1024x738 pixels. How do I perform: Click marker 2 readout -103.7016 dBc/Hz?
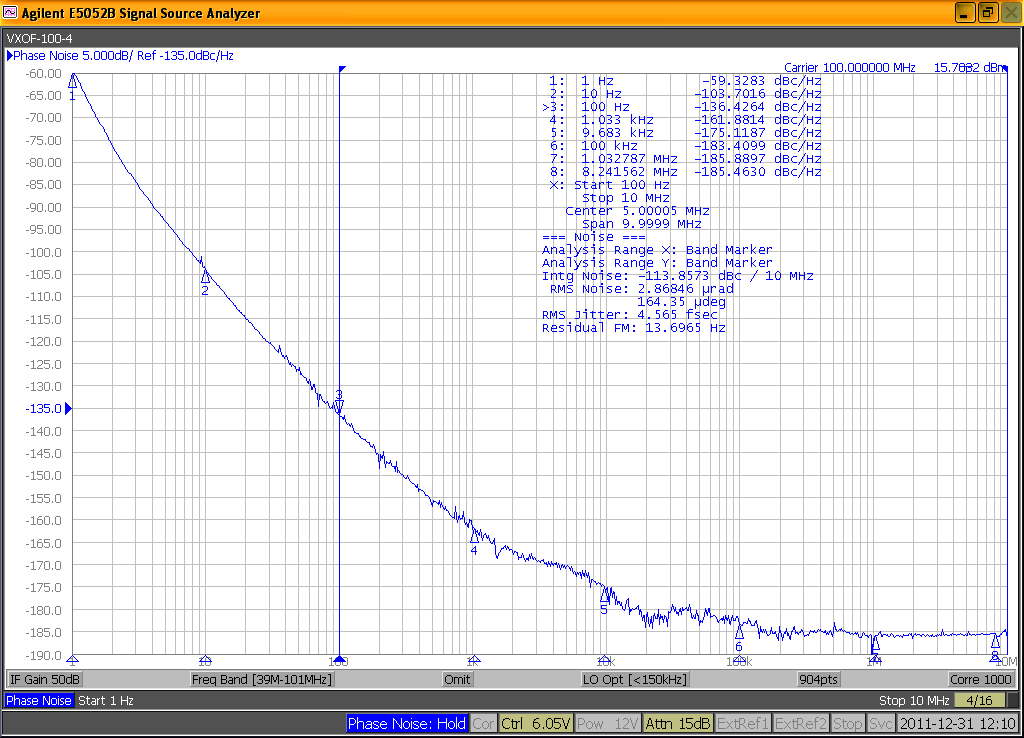click(758, 94)
